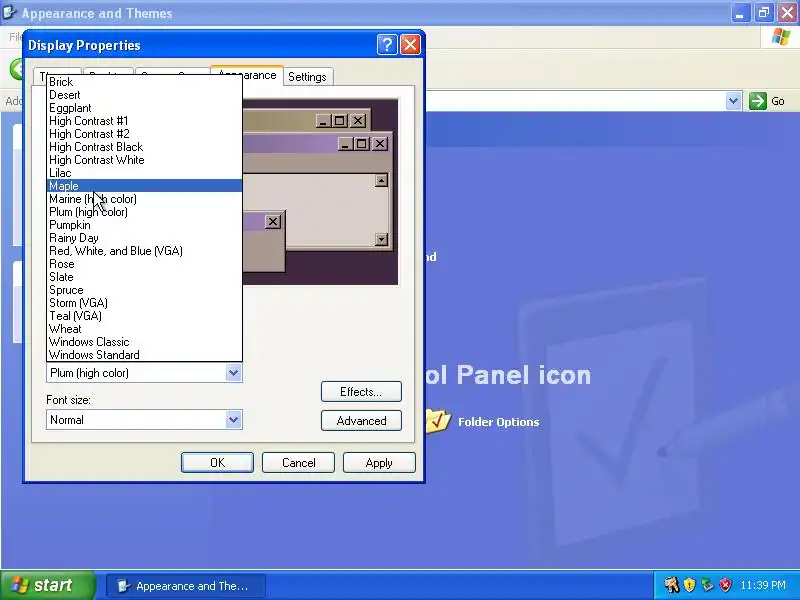Image resolution: width=800 pixels, height=600 pixels.
Task: Click the Windows flag logo icon
Action: click(x=781, y=37)
